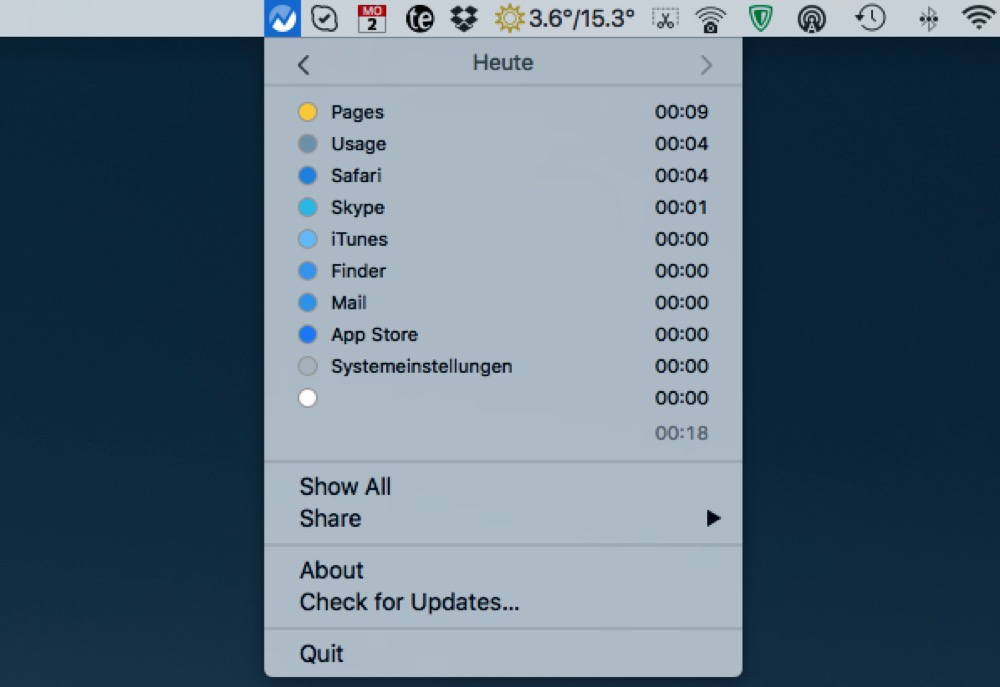Image resolution: width=1000 pixels, height=687 pixels.
Task: Click the Usage app menu bar icon
Action: (283, 18)
